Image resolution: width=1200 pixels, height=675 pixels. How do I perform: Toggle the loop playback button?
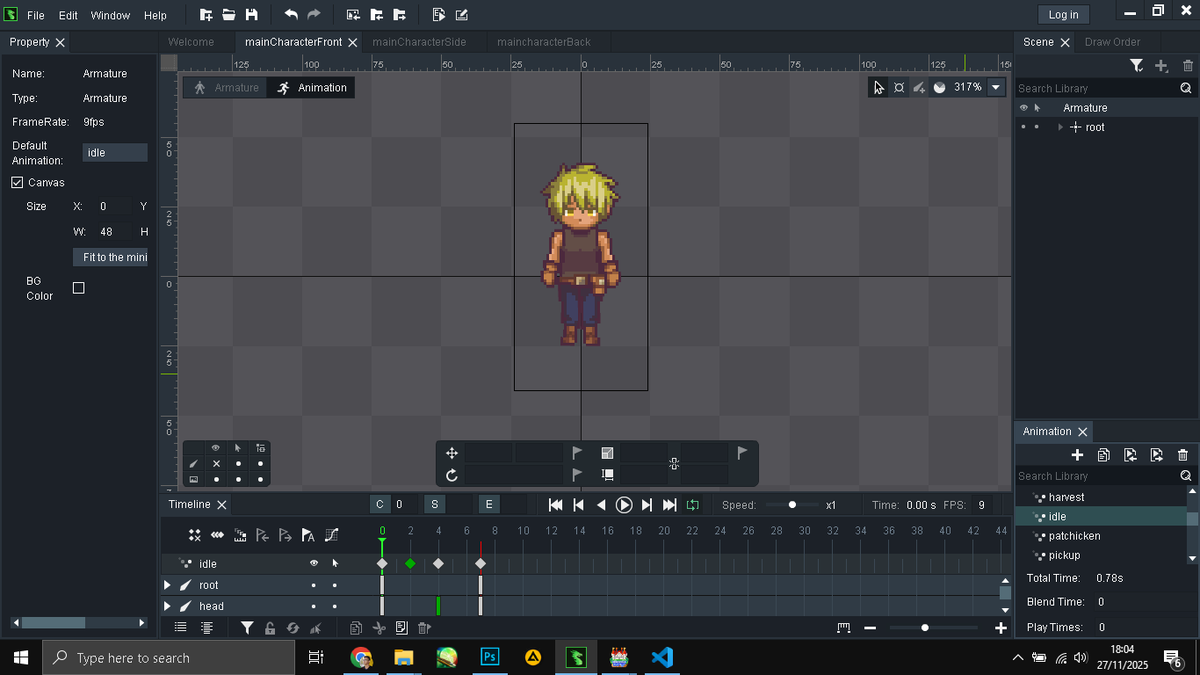[692, 505]
